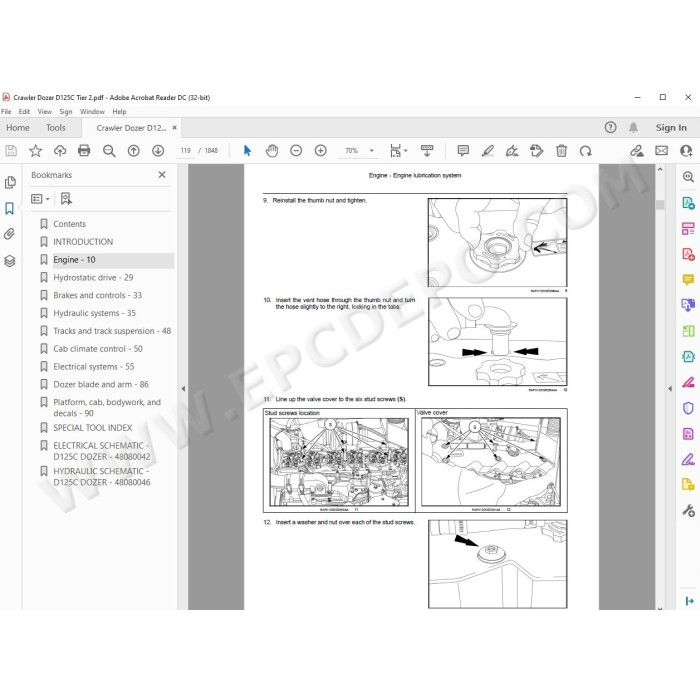Click the find current bookmark icon
The height and width of the screenshot is (700, 700).
point(66,199)
